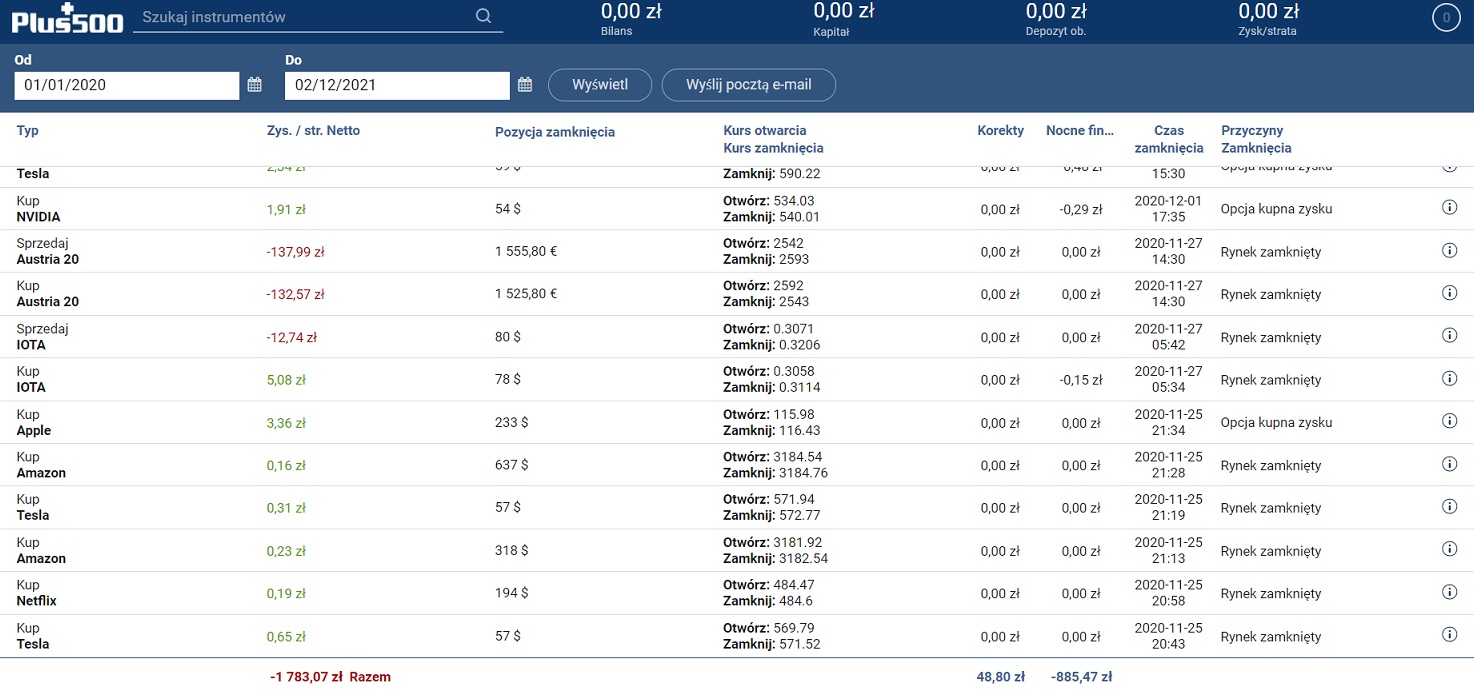
Task: Click the Do date field
Action: 397,85
